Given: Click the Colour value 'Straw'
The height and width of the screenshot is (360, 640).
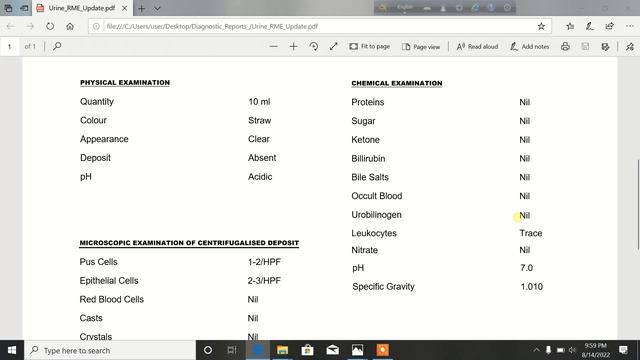Looking at the screenshot, I should click(x=260, y=120).
